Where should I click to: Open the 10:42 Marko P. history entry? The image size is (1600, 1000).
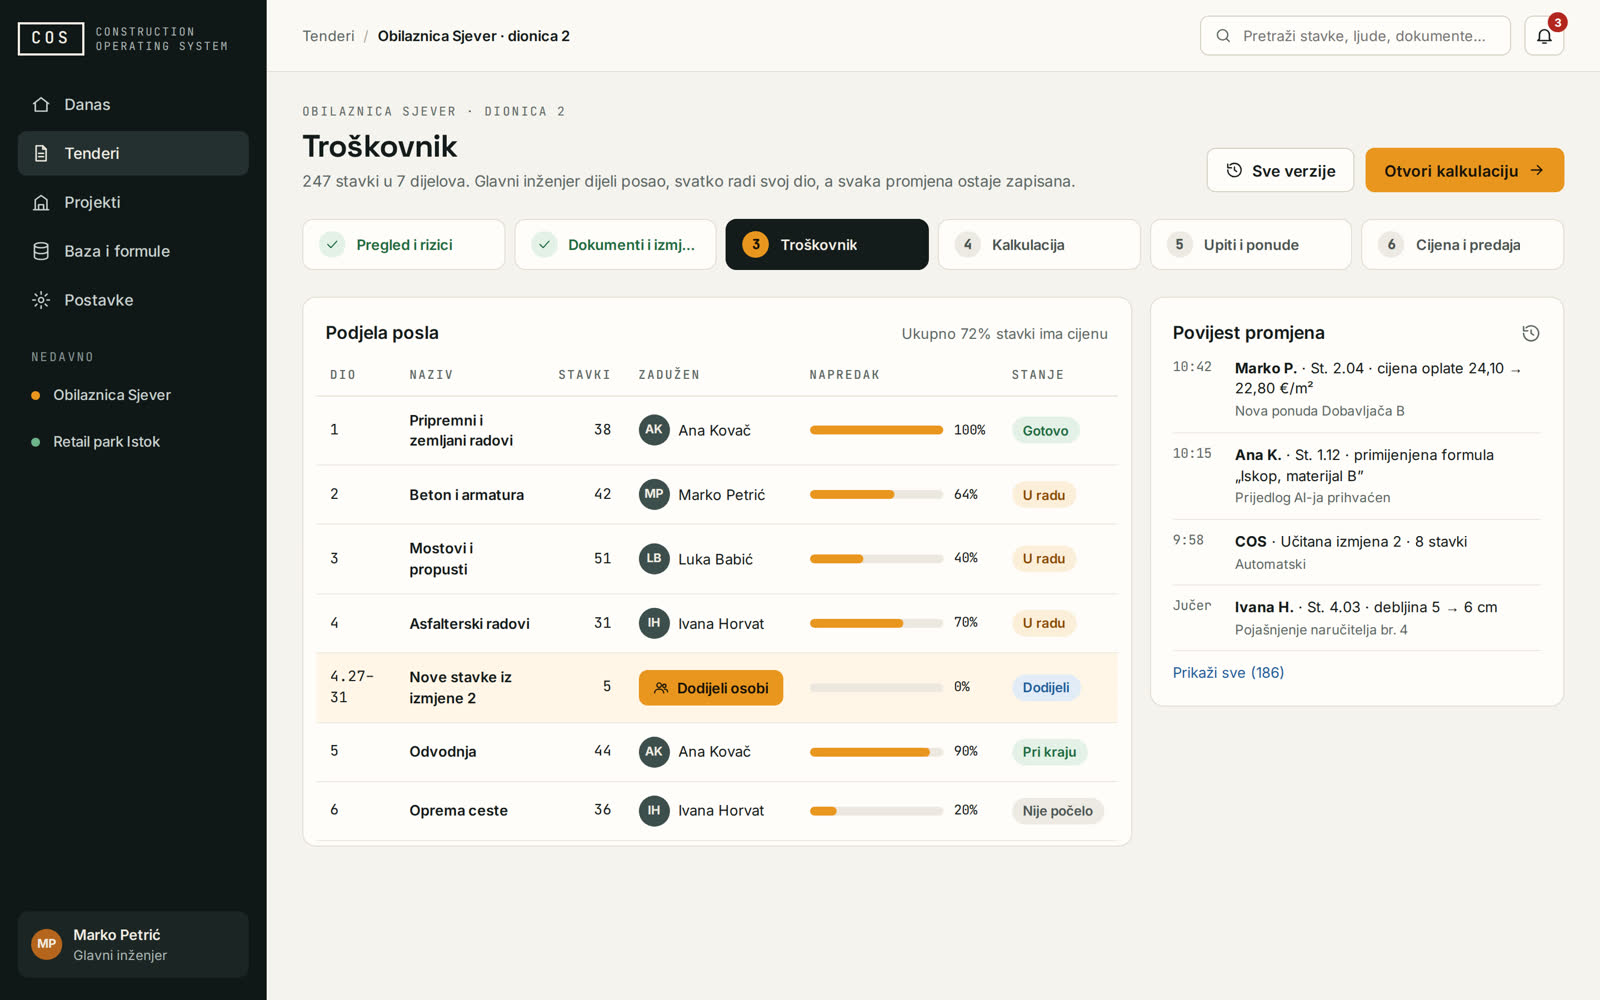[1357, 389]
